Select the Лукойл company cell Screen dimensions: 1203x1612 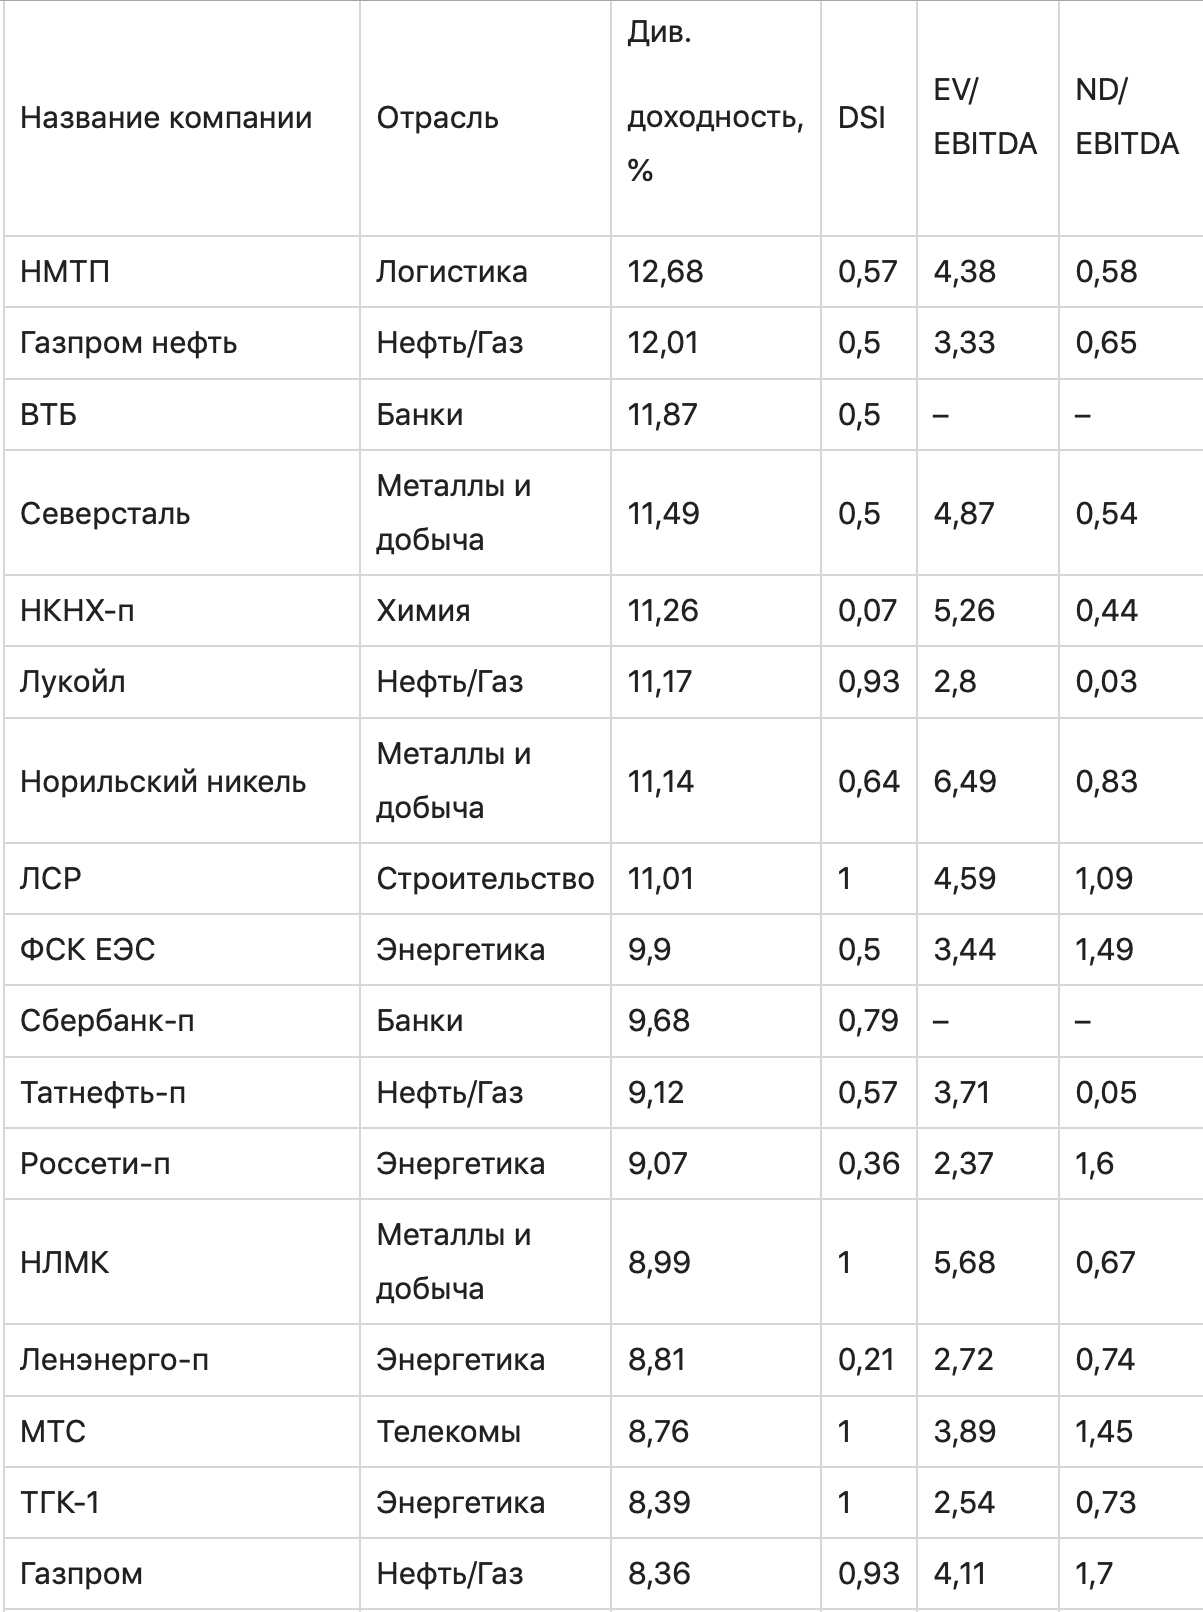click(73, 681)
